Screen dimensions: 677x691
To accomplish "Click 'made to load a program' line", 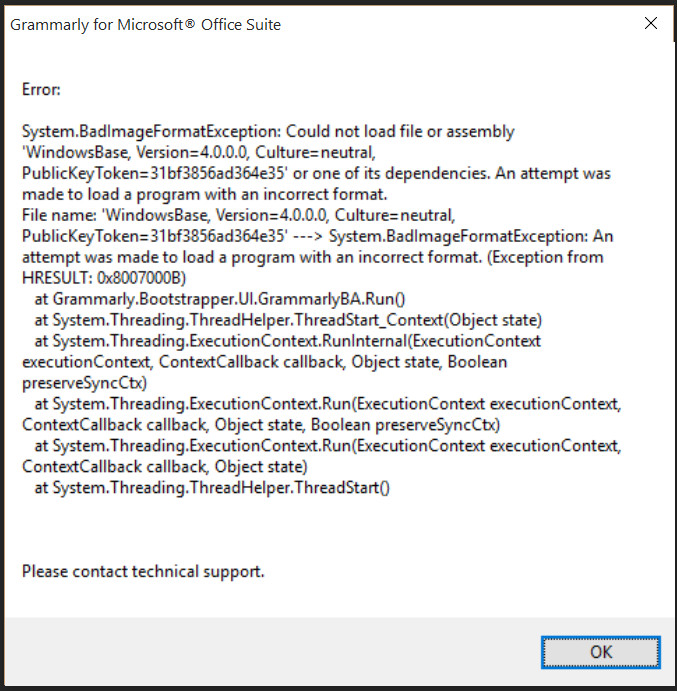I will (x=205, y=194).
